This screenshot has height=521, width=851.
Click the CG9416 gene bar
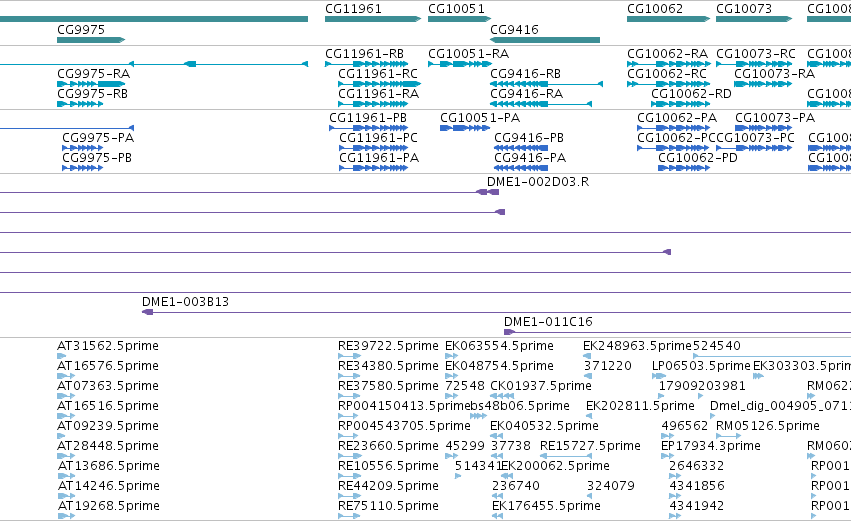click(x=545, y=40)
